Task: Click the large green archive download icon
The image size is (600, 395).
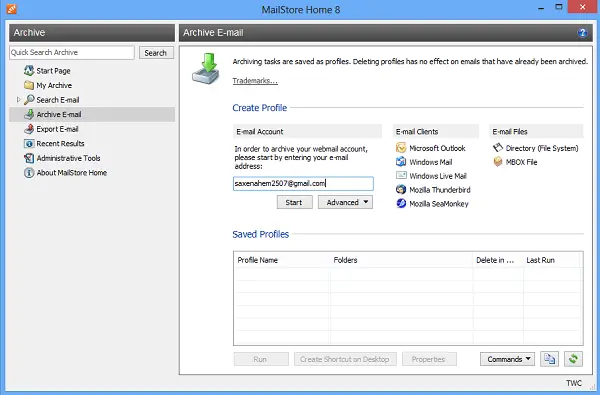Action: (205, 69)
